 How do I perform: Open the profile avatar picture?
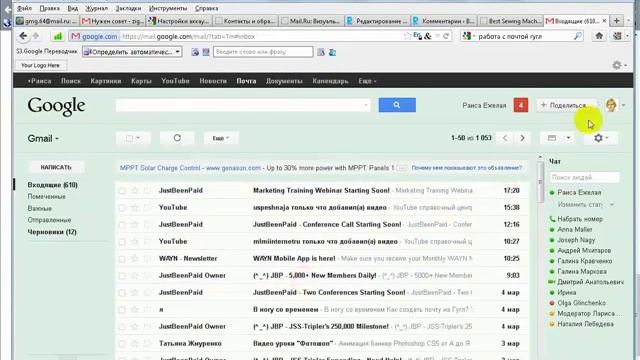pyautogui.click(x=611, y=105)
